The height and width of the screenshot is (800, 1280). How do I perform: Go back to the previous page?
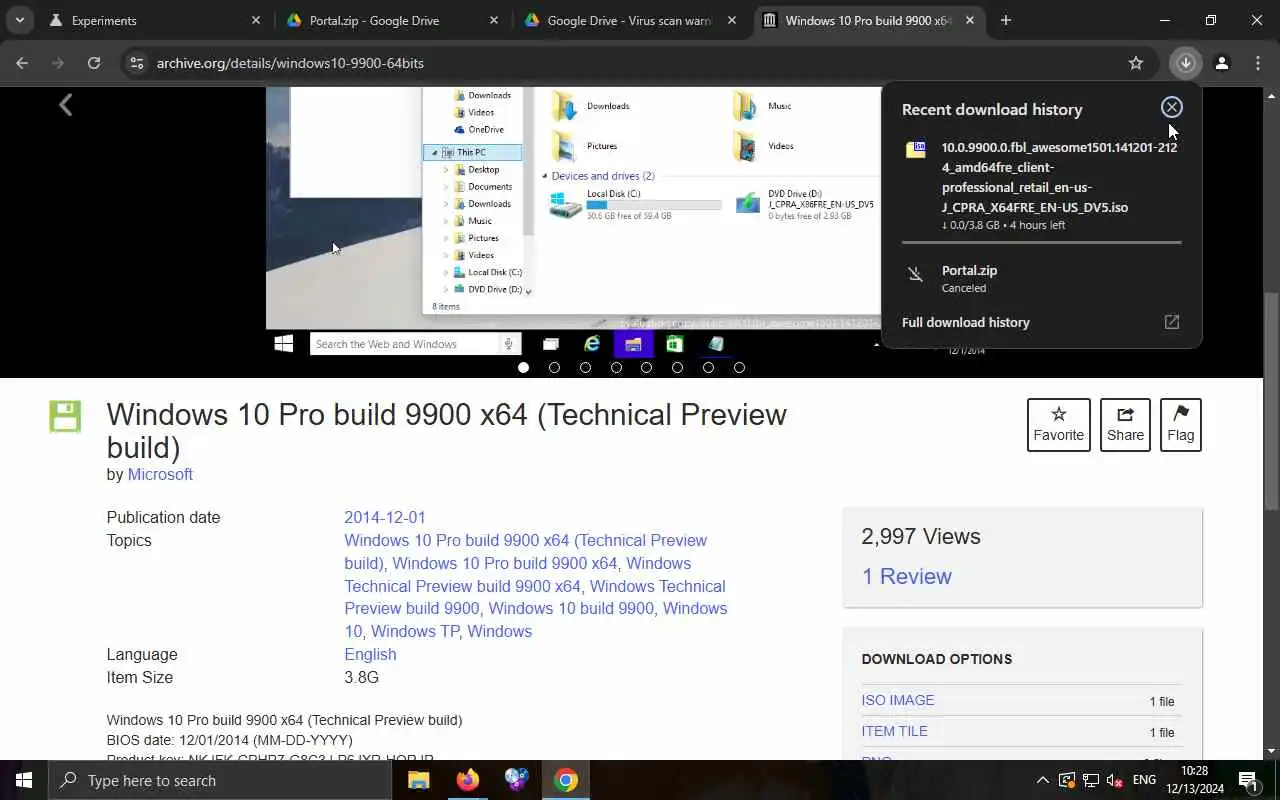coord(22,63)
